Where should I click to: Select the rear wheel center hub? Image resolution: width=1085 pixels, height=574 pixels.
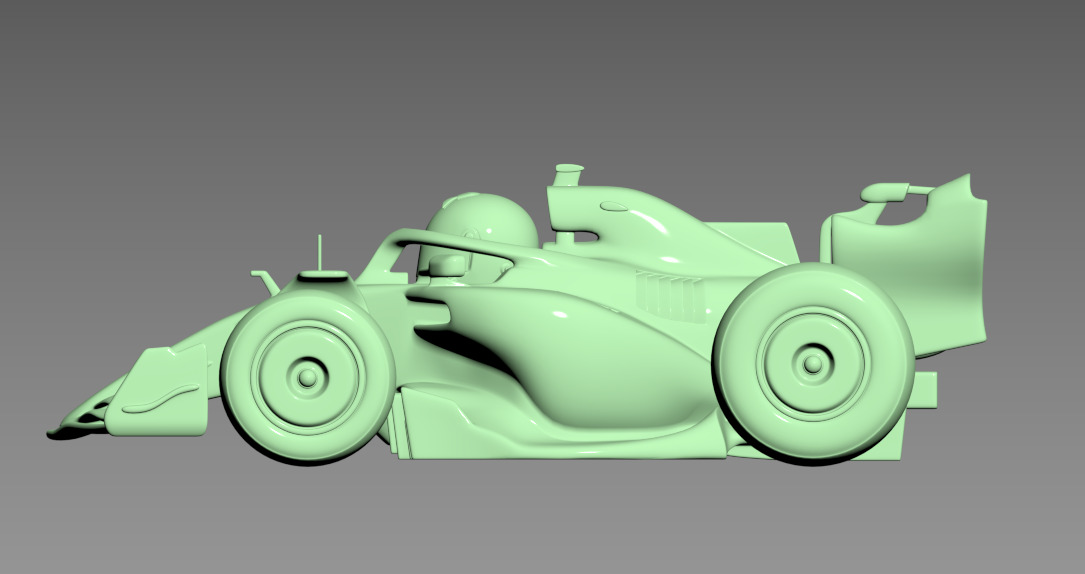point(813,362)
